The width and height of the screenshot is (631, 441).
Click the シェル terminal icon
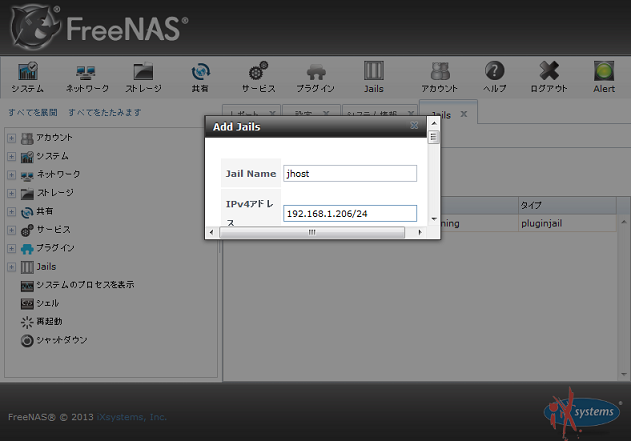27,304
